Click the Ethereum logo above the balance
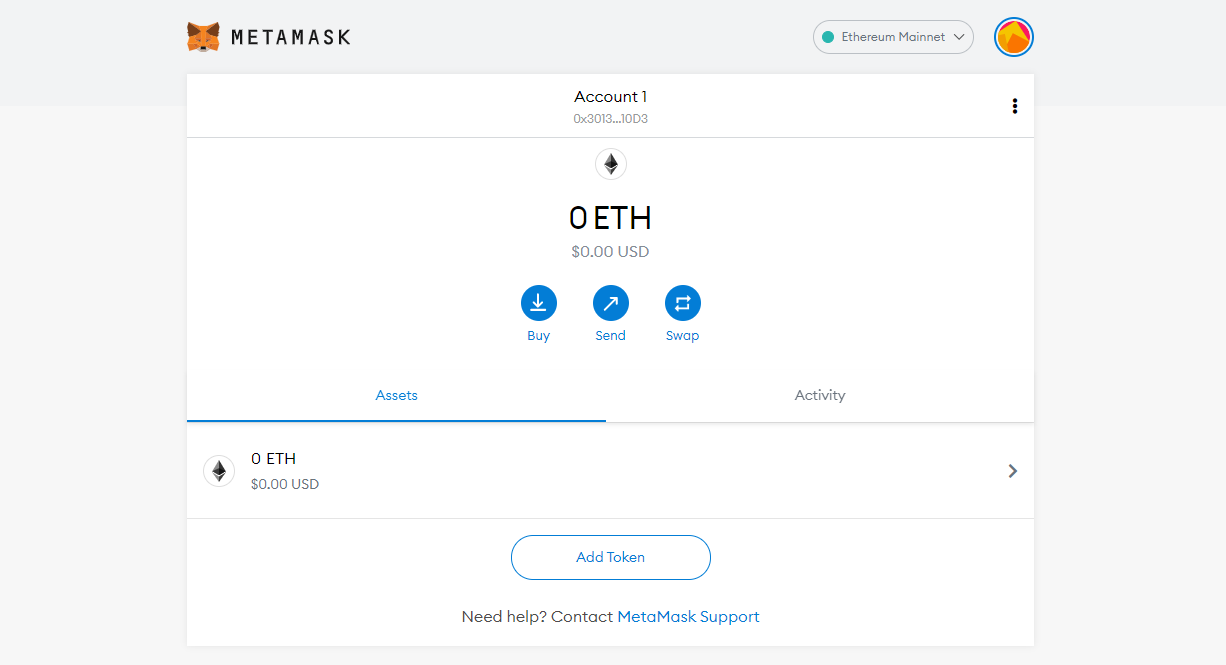 610,164
